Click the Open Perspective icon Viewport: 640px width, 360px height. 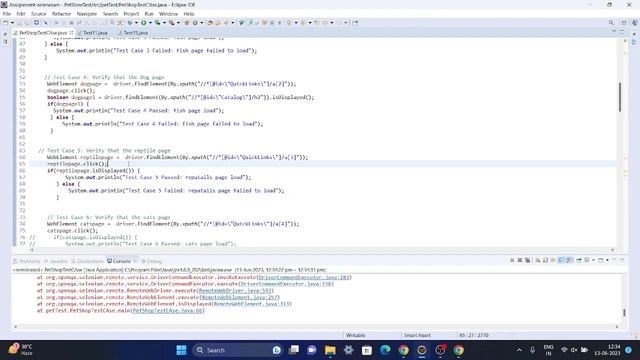click(x=624, y=23)
